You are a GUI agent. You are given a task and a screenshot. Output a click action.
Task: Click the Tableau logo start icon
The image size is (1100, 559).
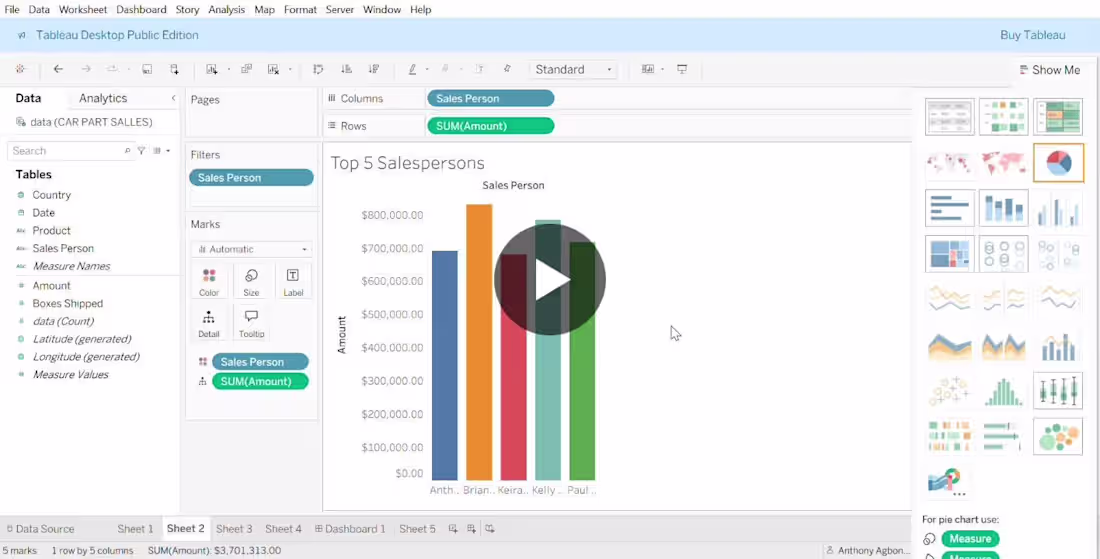tap(20, 69)
